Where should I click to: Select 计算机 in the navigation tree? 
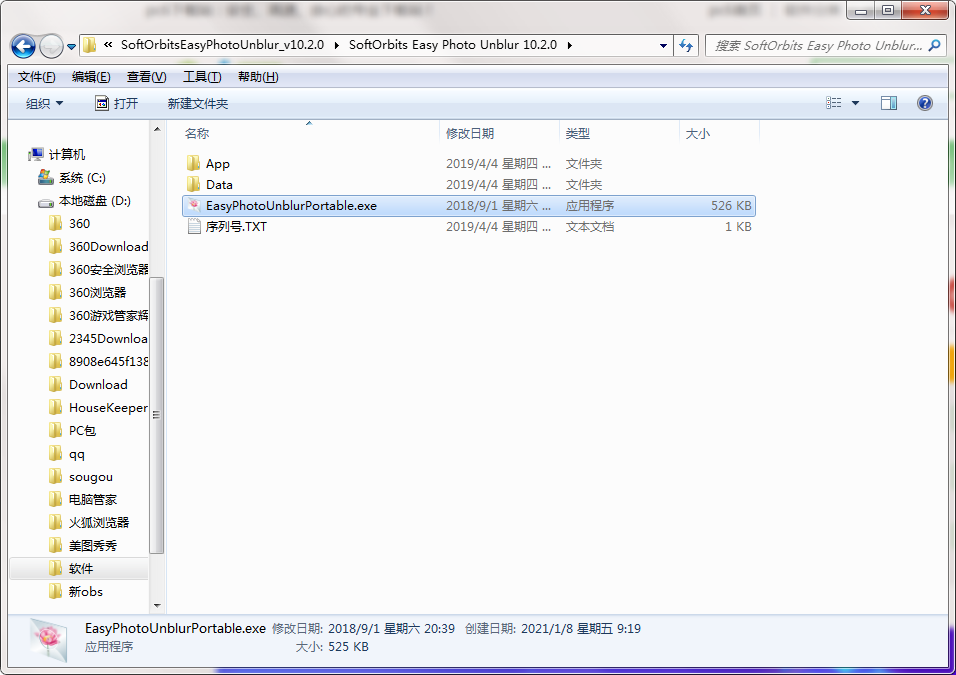[67, 154]
